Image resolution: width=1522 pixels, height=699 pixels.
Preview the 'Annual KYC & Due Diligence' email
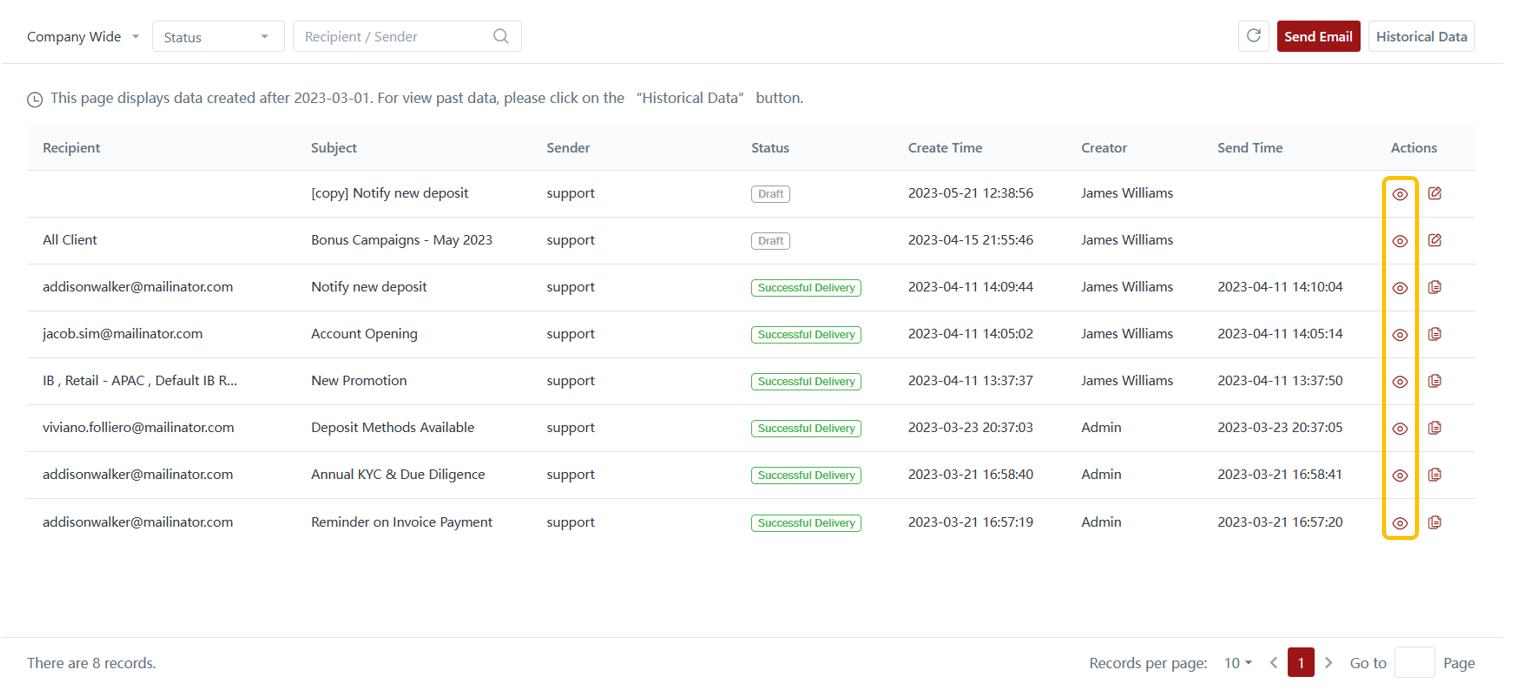click(1400, 475)
